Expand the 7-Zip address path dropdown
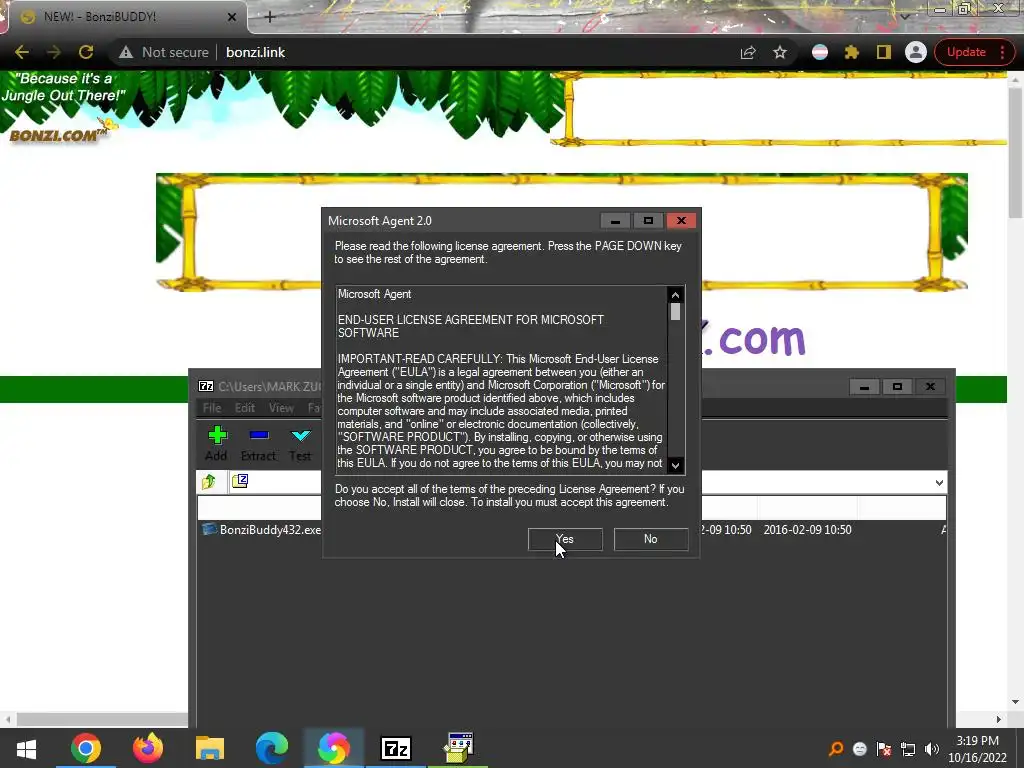Viewport: 1024px width, 768px height. tap(939, 483)
